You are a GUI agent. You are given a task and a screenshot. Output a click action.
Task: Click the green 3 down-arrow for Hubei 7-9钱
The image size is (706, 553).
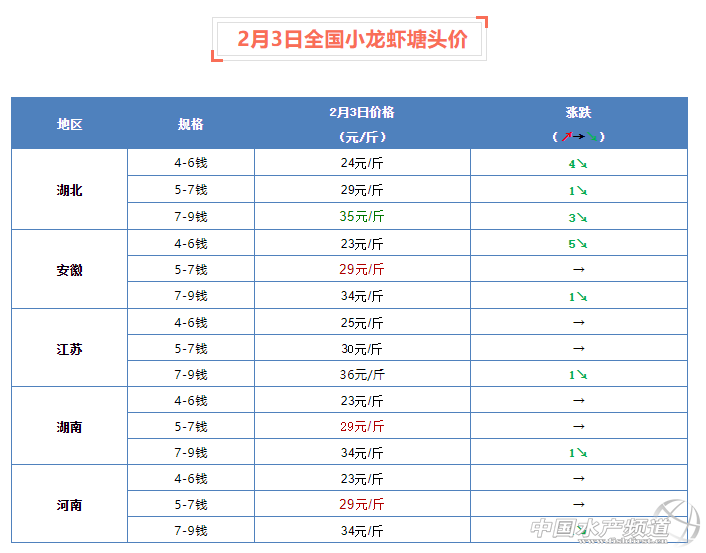click(x=578, y=216)
